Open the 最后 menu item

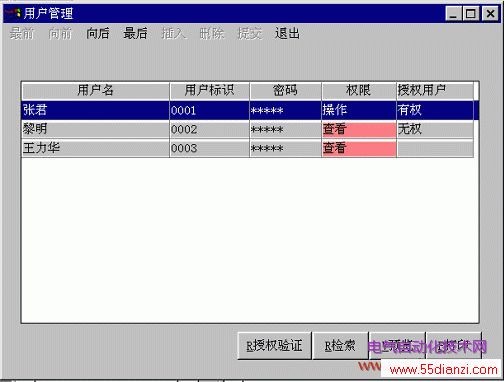click(135, 34)
